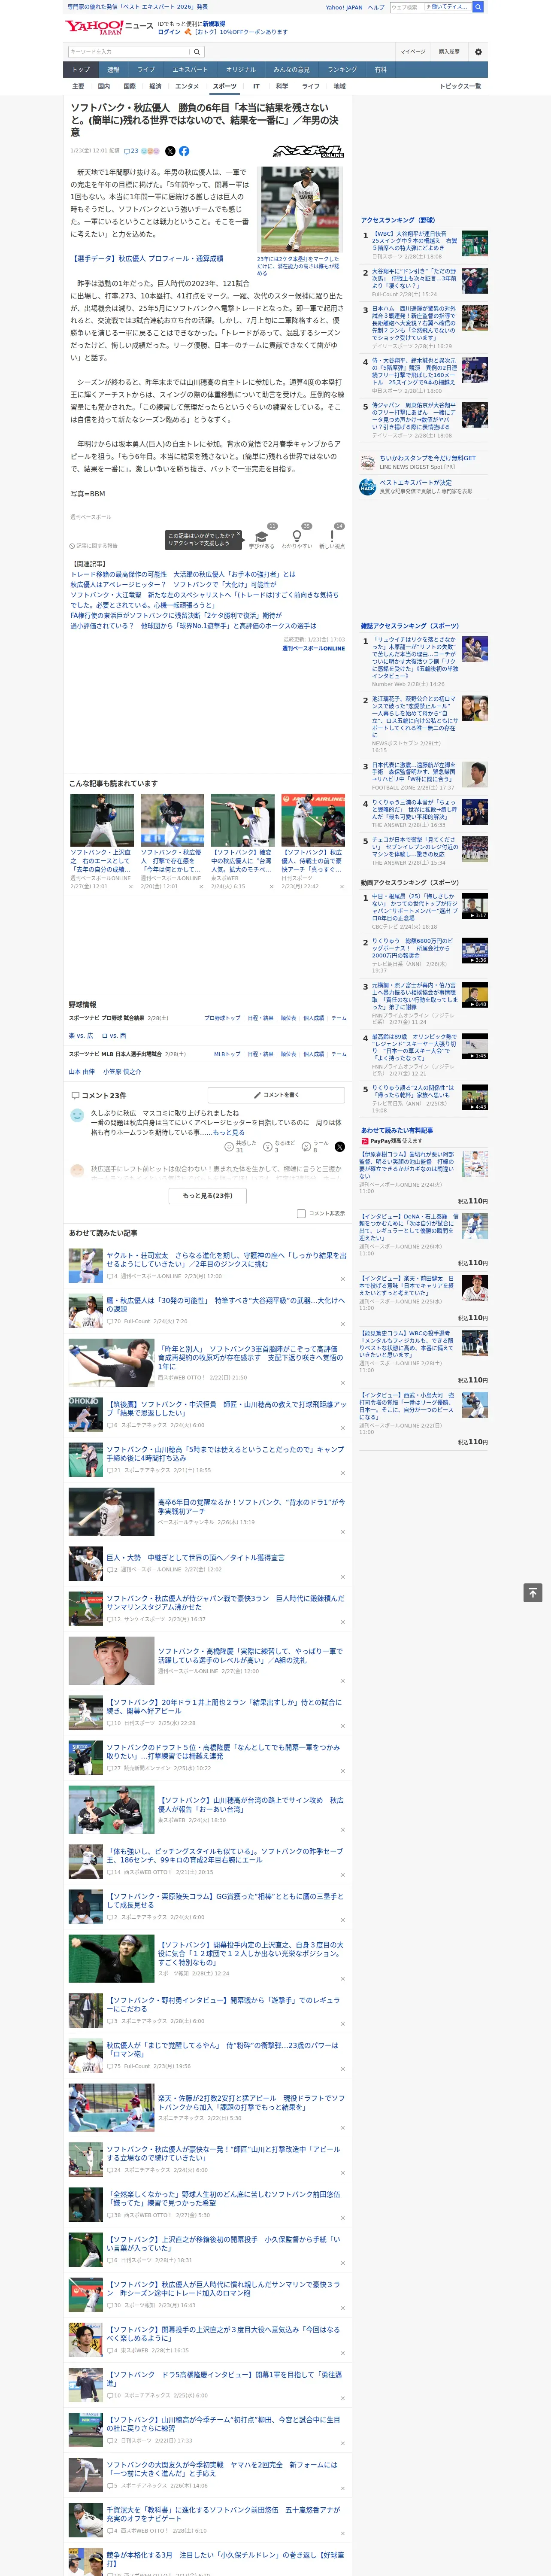Click the web search button top right
Image resolution: width=551 pixels, height=2576 pixels.
pos(478,7)
